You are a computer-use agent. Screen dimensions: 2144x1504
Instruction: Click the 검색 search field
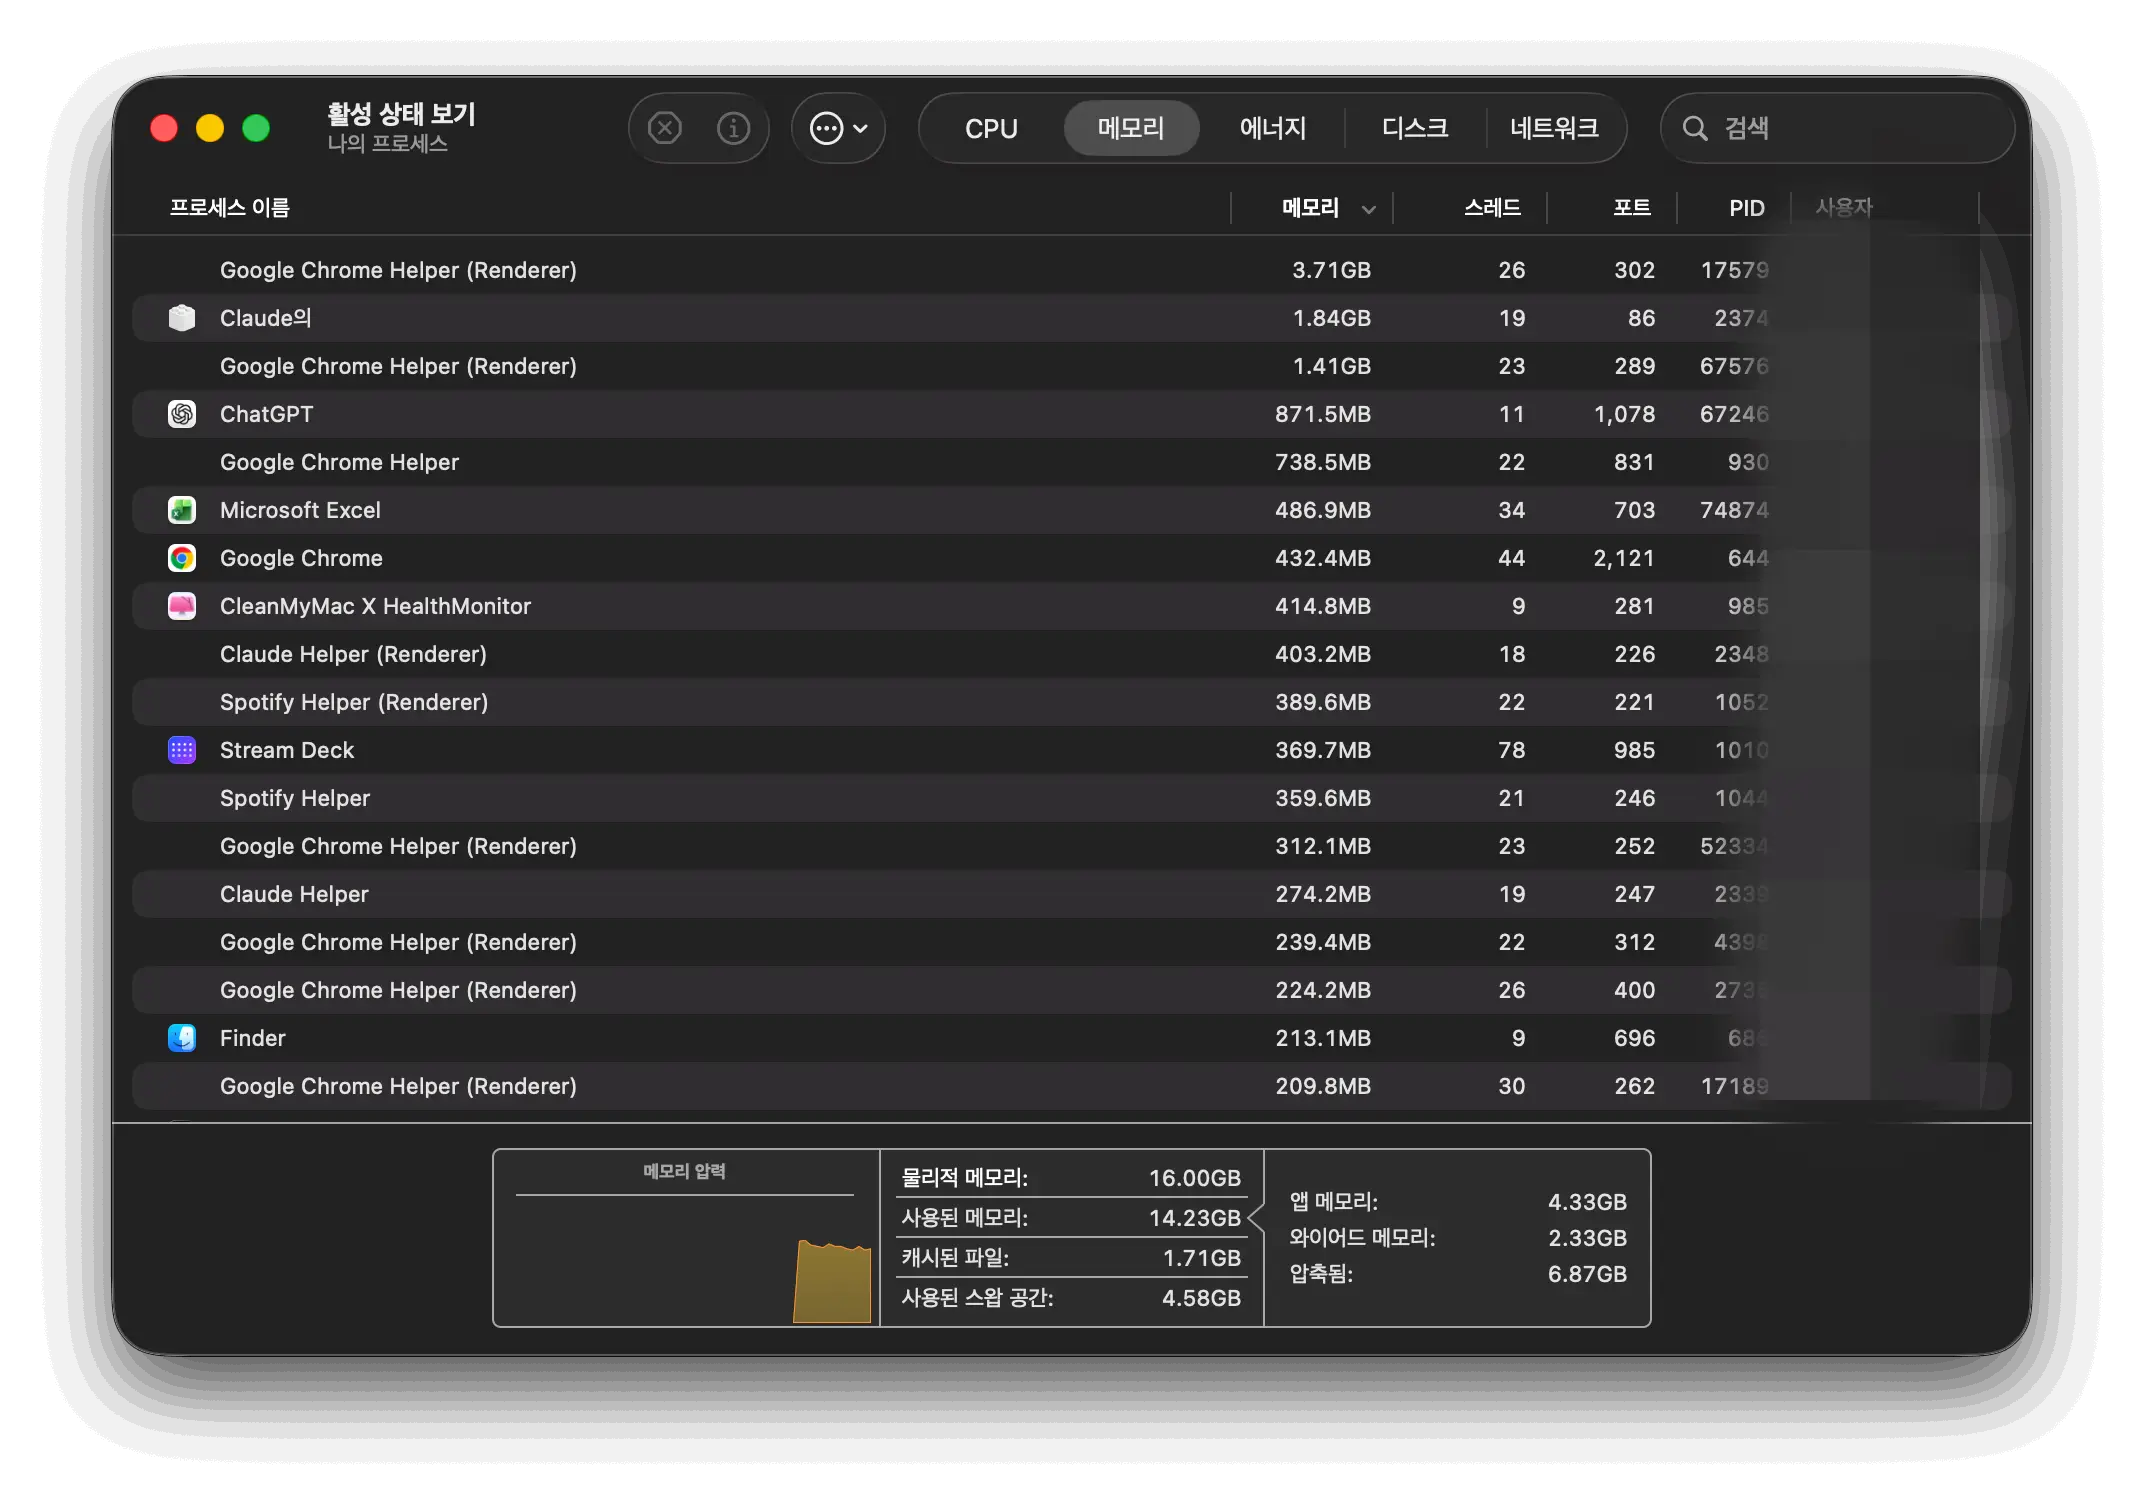point(1837,128)
